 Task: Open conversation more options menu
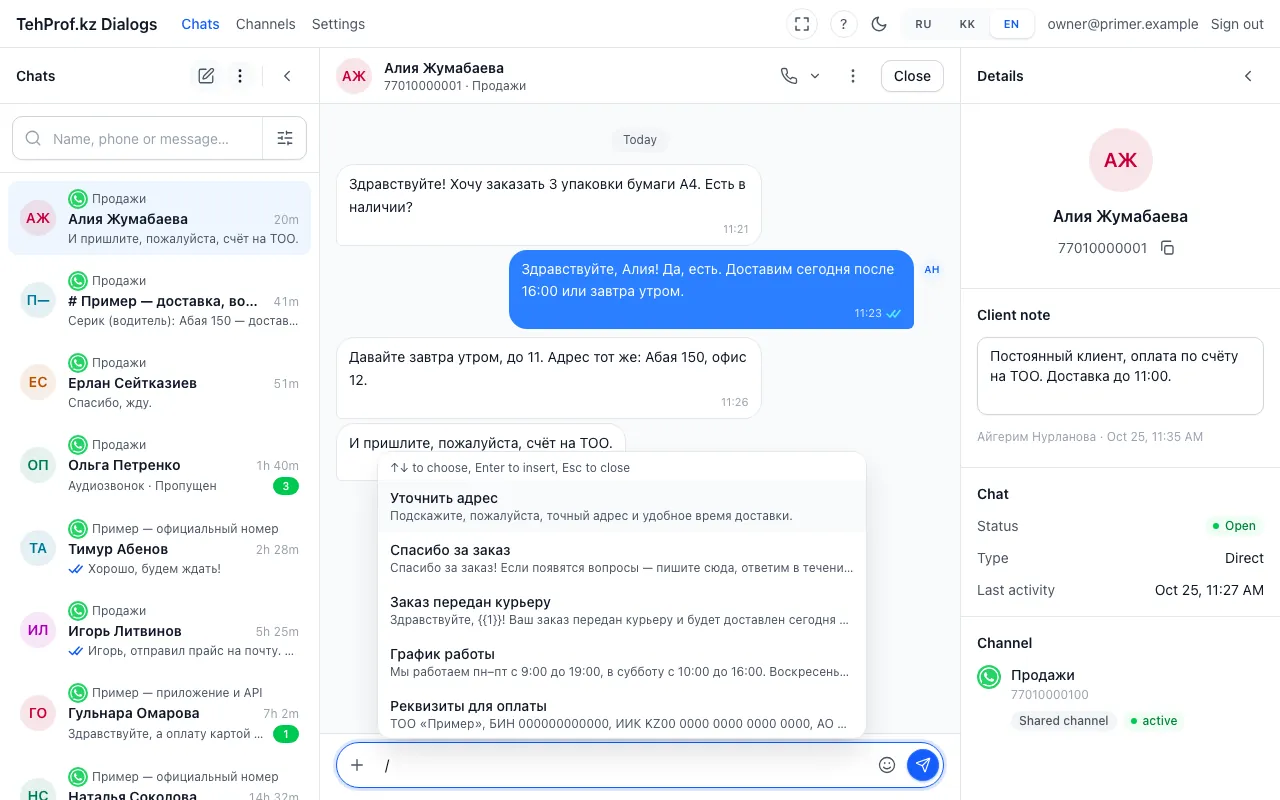pos(853,76)
